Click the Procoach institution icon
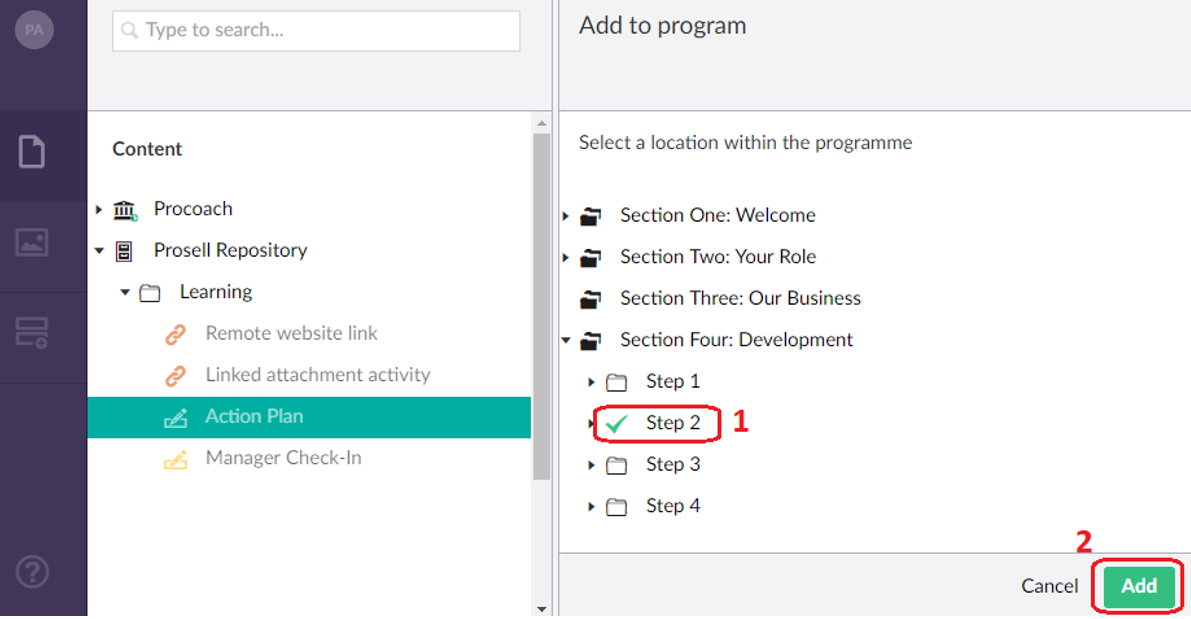Image resolution: width=1191 pixels, height=619 pixels. [124, 209]
